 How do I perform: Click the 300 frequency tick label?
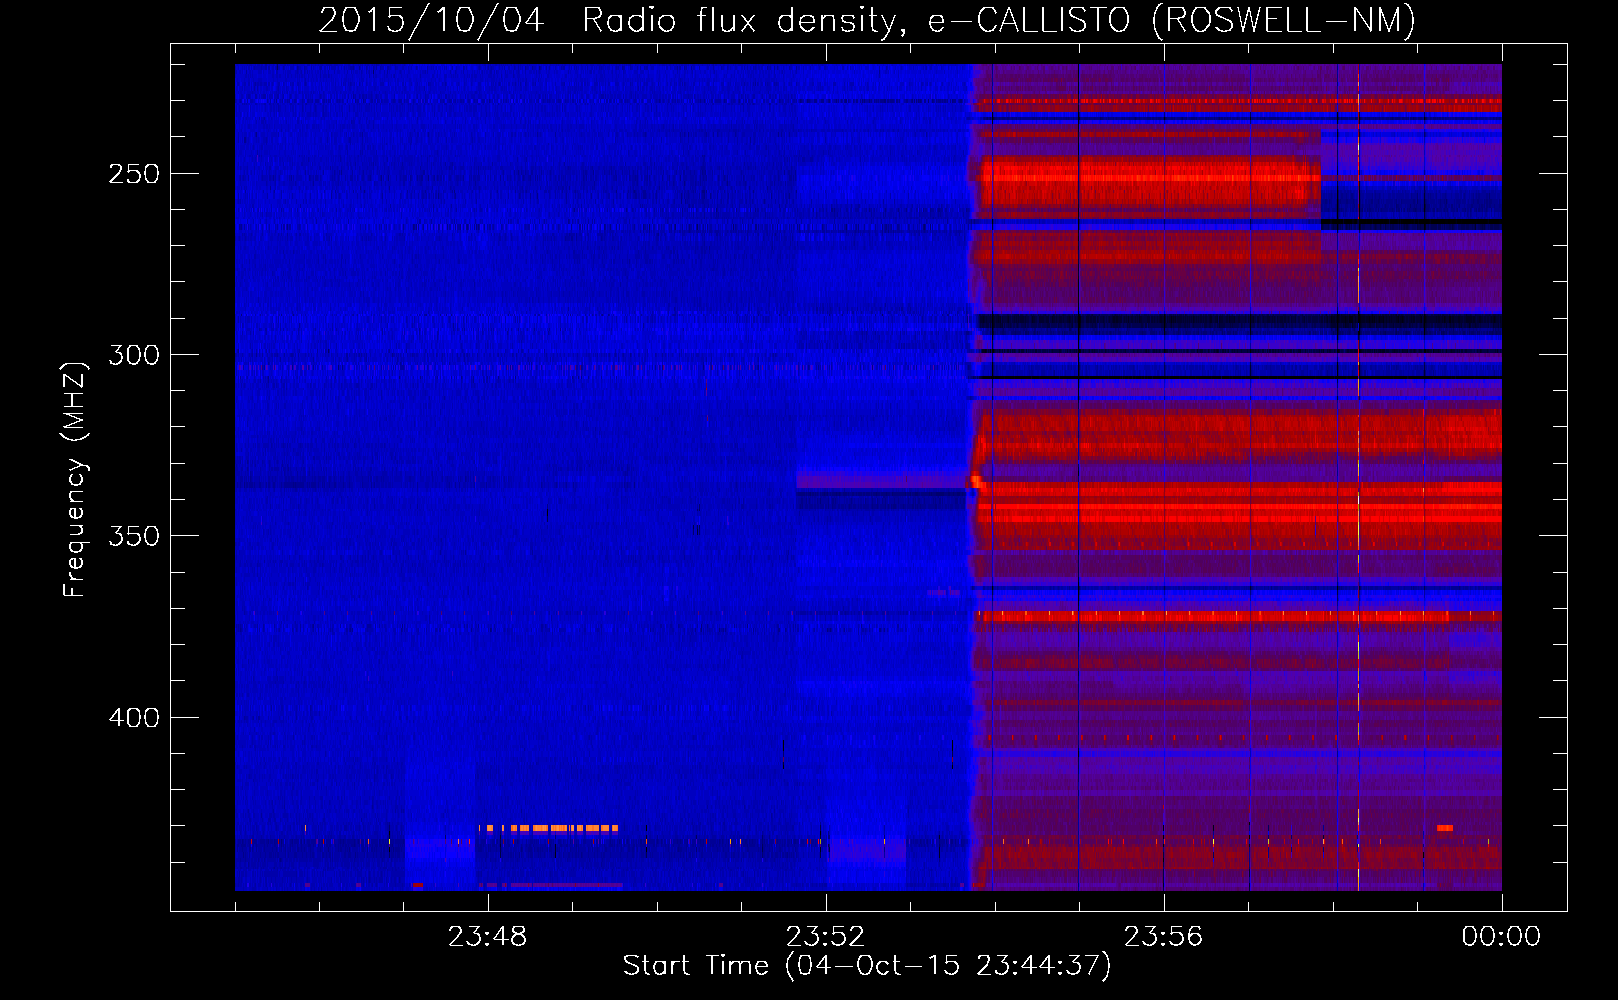tap(134, 355)
